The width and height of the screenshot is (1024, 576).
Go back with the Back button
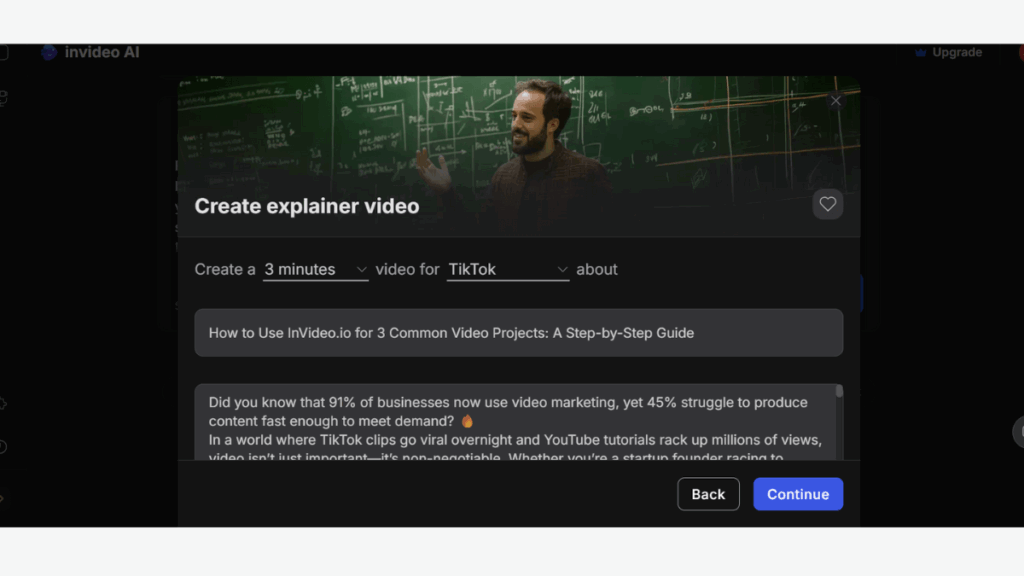[708, 494]
